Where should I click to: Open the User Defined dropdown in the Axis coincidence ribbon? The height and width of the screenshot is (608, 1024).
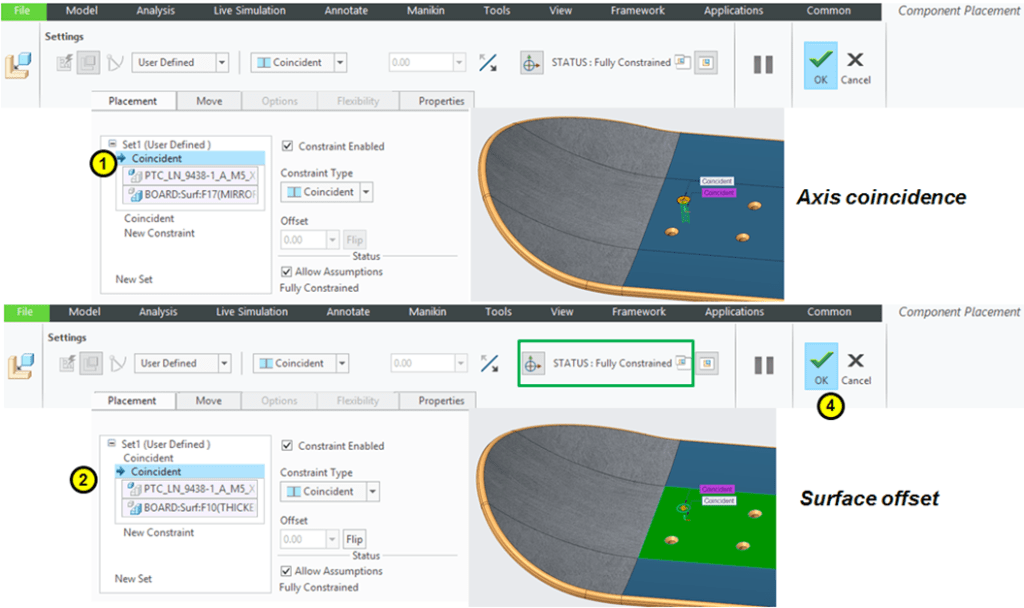220,63
